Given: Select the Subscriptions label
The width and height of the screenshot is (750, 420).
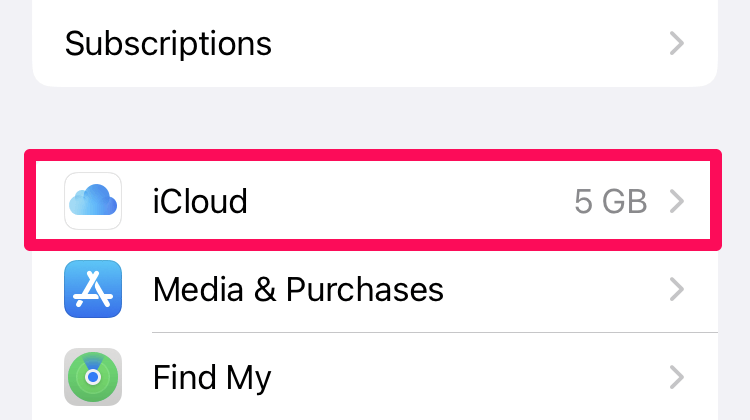Looking at the screenshot, I should 168,44.
